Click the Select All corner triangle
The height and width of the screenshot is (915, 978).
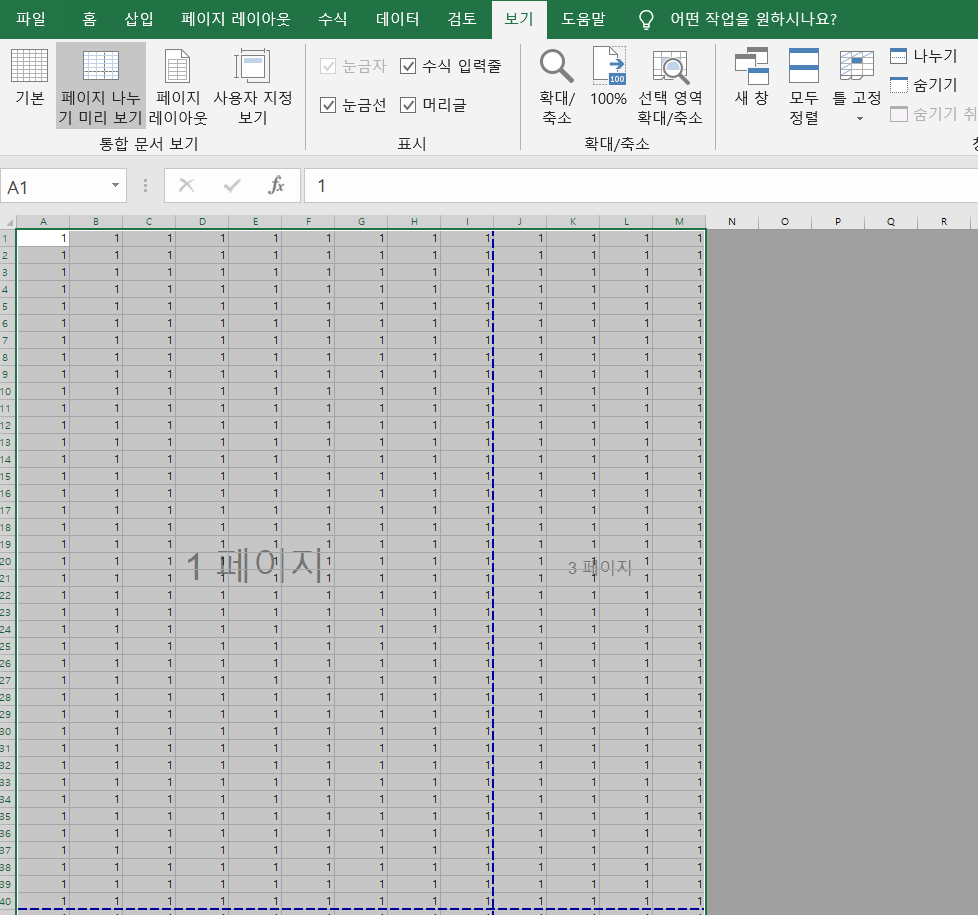pyautogui.click(x=8, y=222)
